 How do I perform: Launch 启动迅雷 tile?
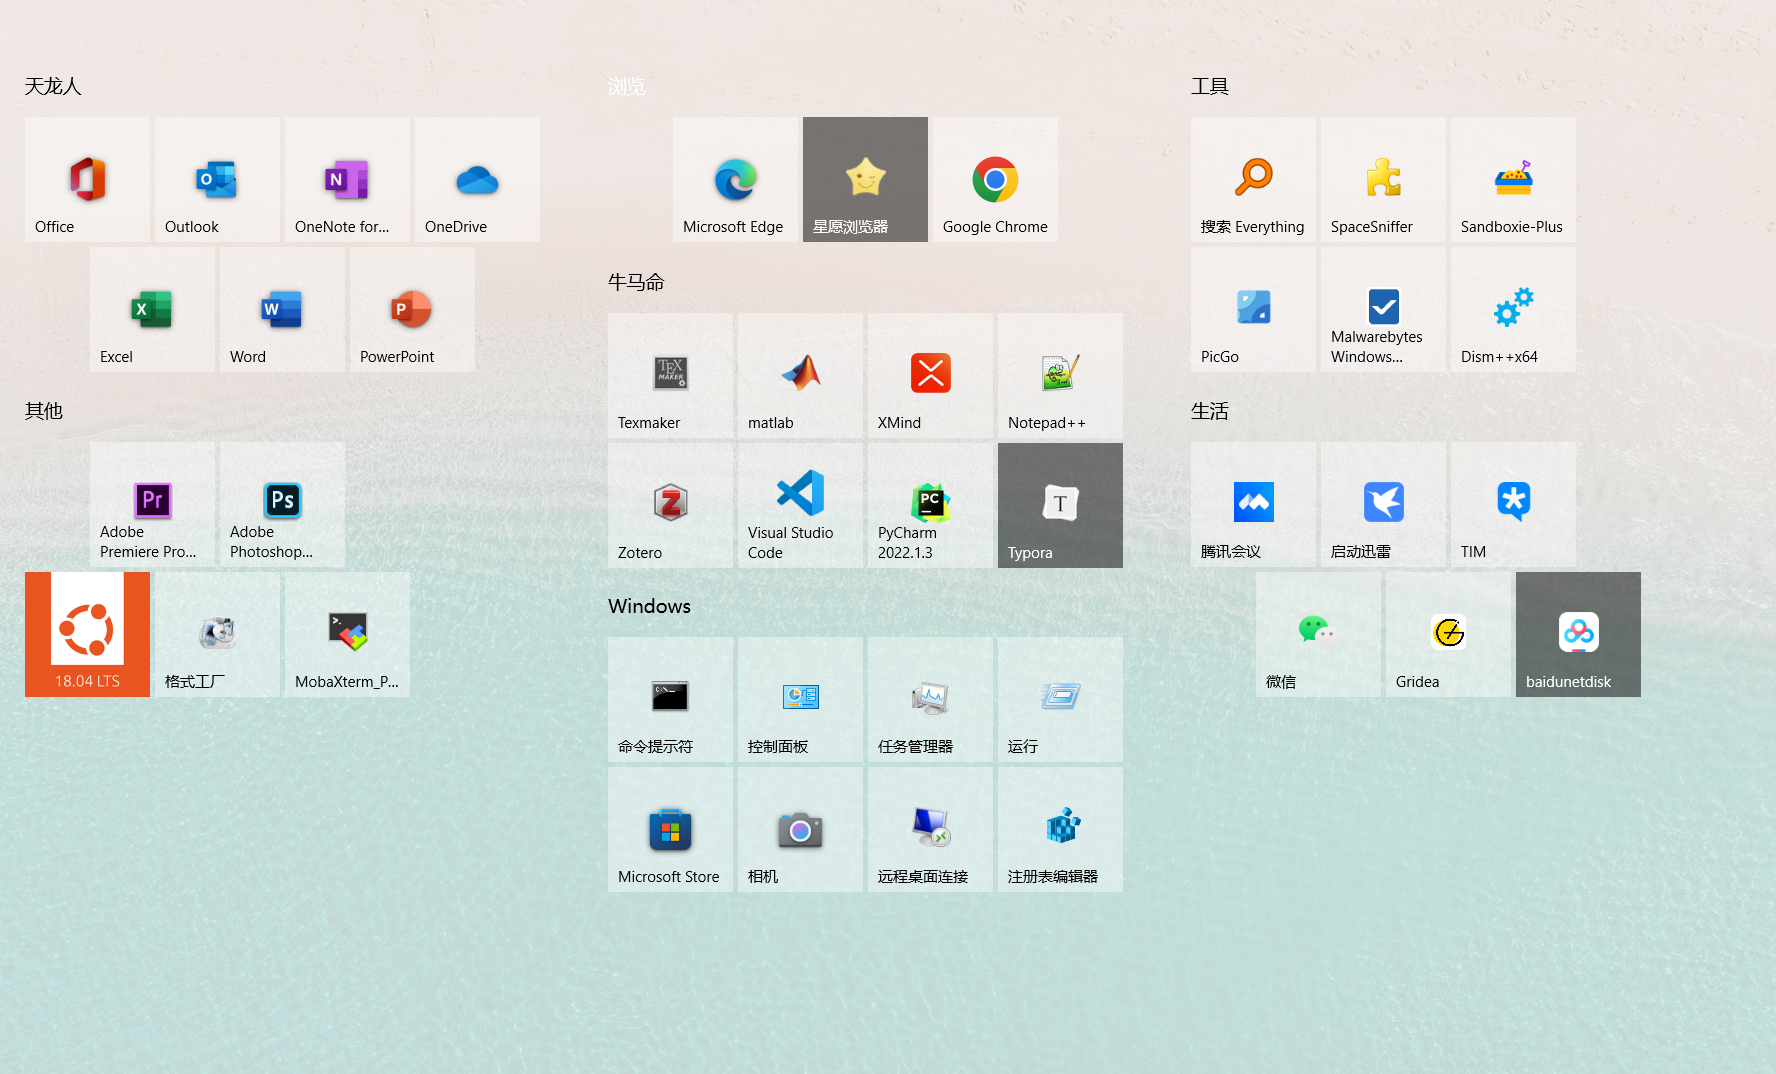1383,504
